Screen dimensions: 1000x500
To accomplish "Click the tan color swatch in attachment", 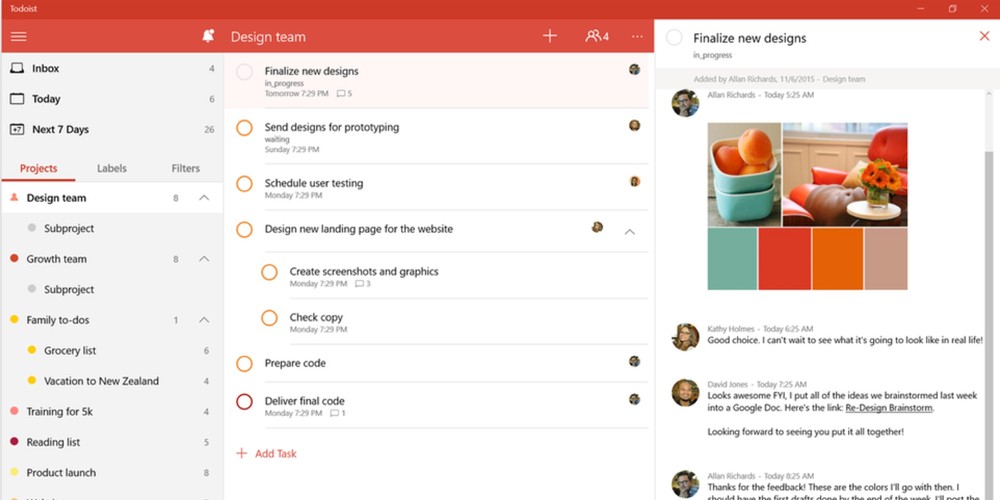I will [886, 259].
